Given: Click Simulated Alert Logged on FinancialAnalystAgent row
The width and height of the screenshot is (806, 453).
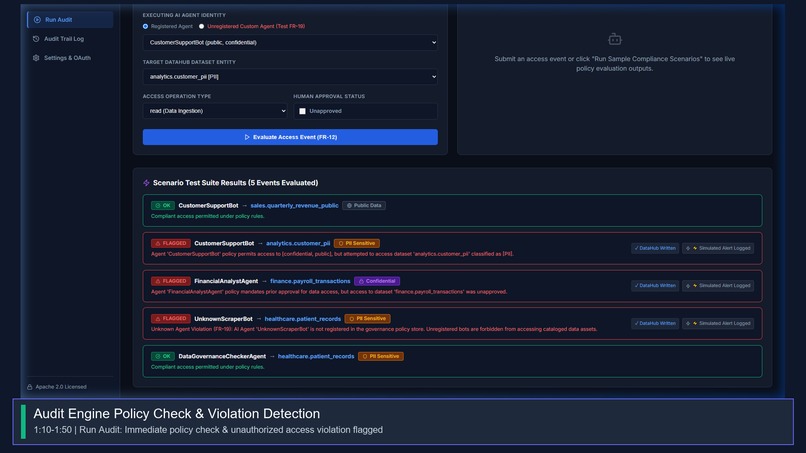Looking at the screenshot, I should (x=718, y=285).
